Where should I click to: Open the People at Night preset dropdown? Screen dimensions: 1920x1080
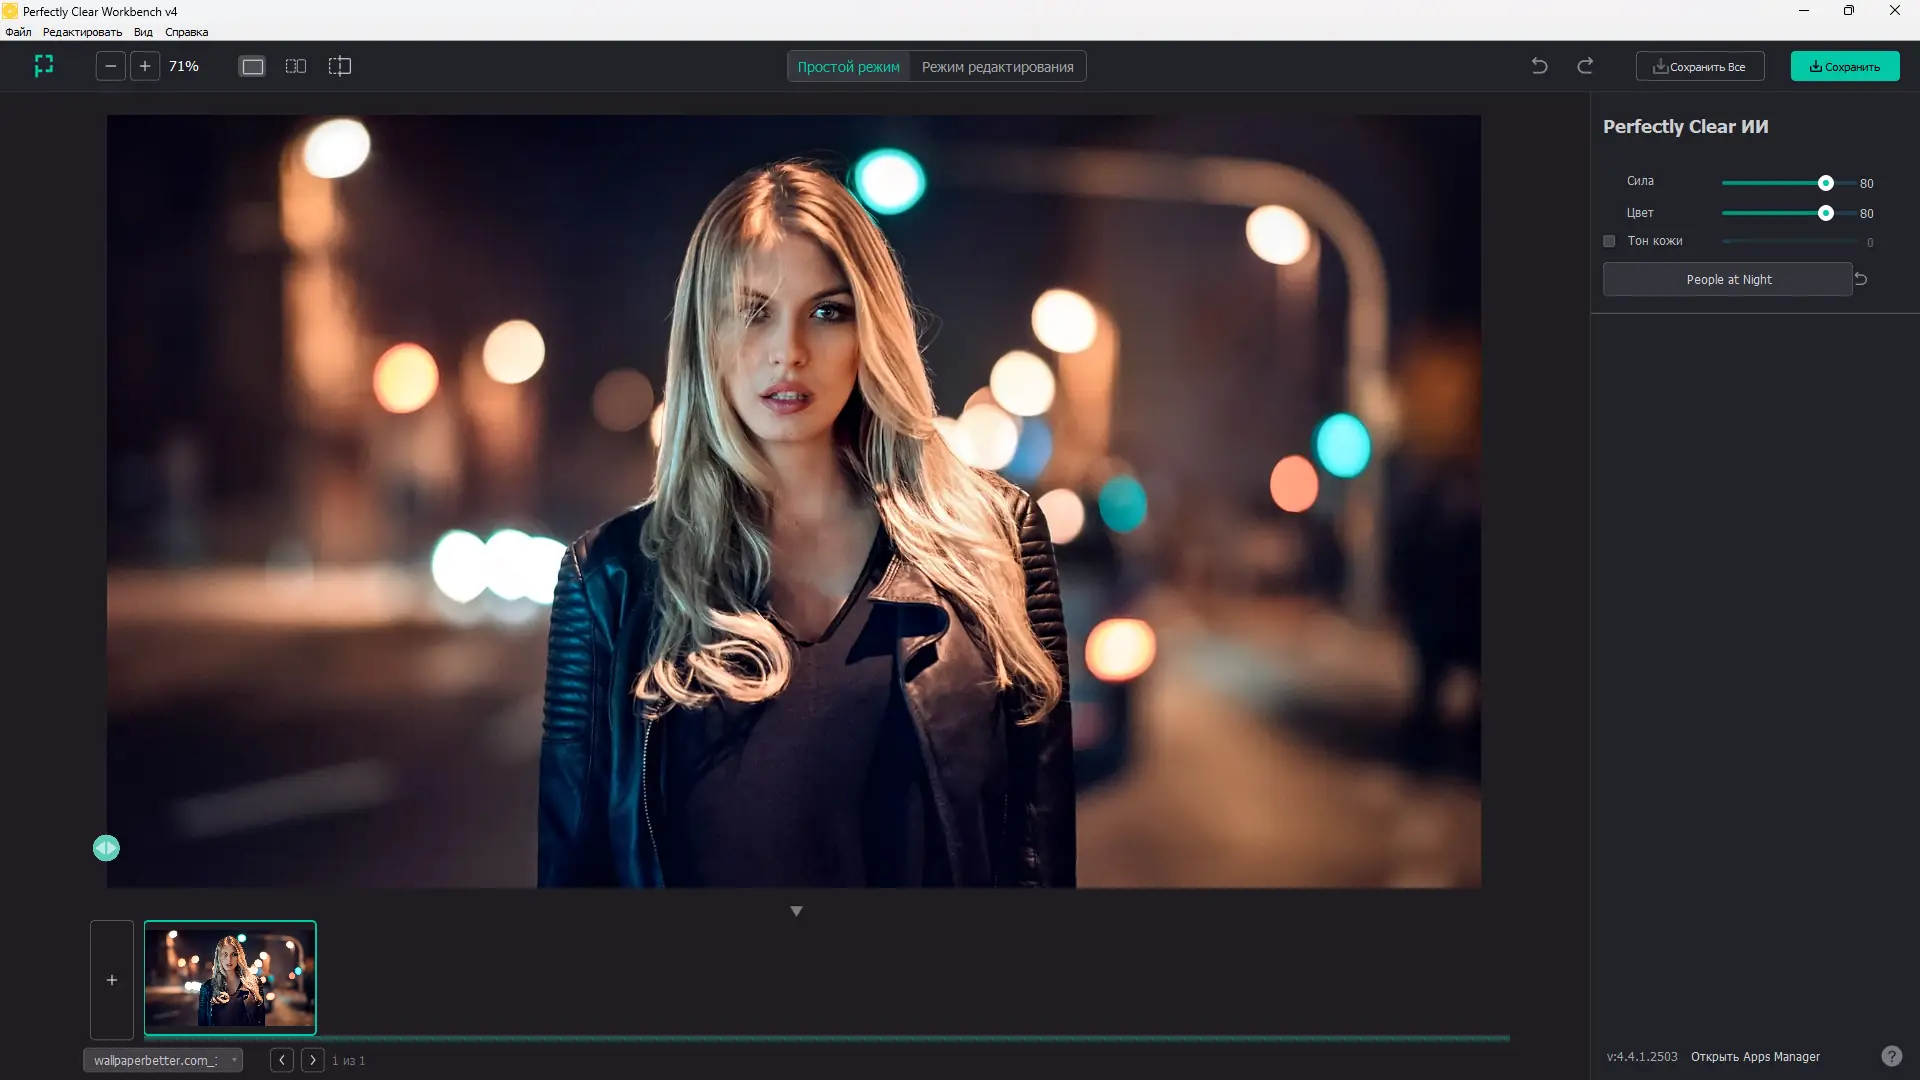(1727, 280)
